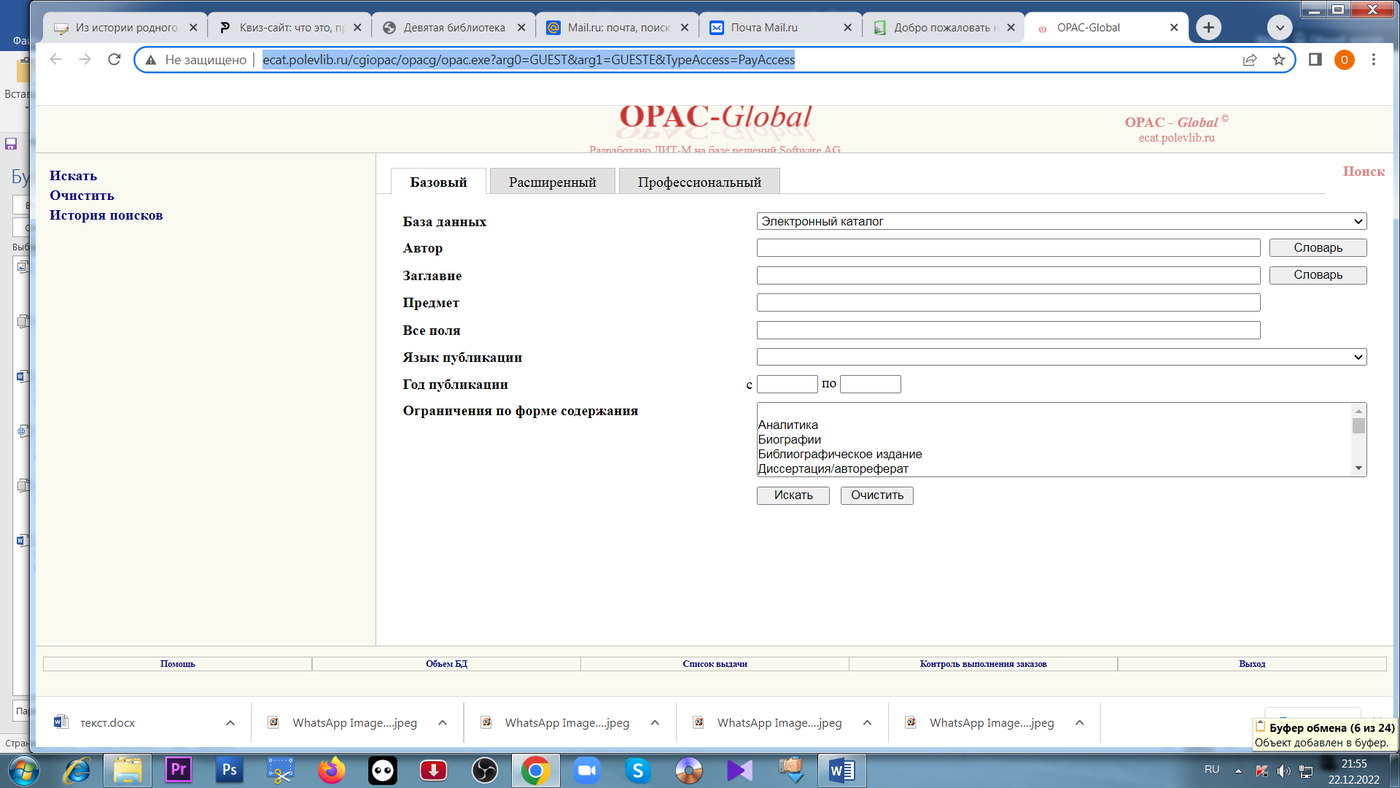Open the orange profile avatar
Viewport: 1400px width, 788px height.
(1344, 60)
